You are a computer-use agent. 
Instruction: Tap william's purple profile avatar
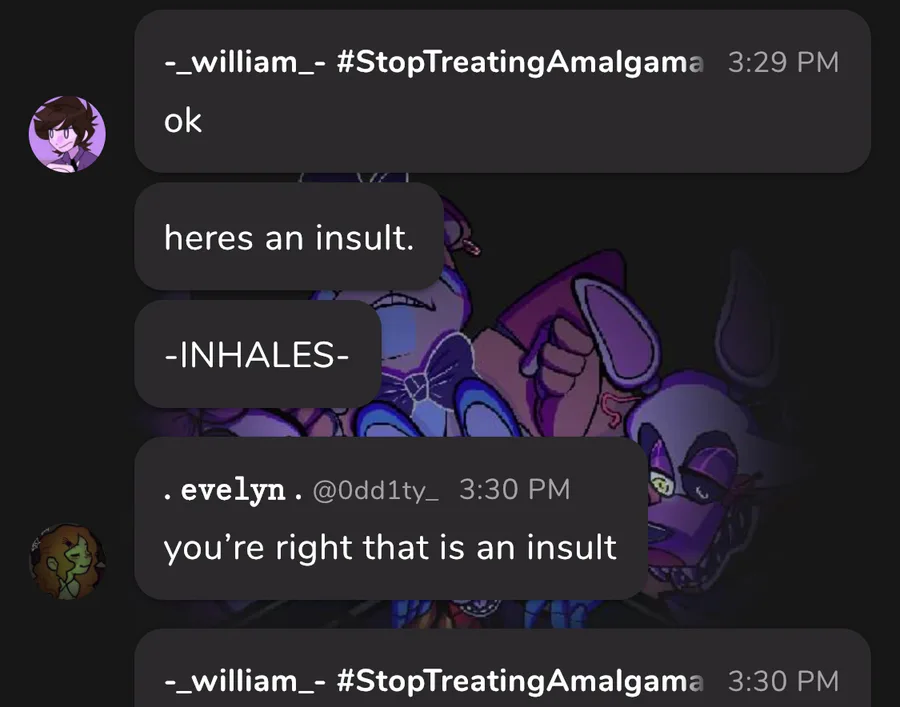pos(67,135)
